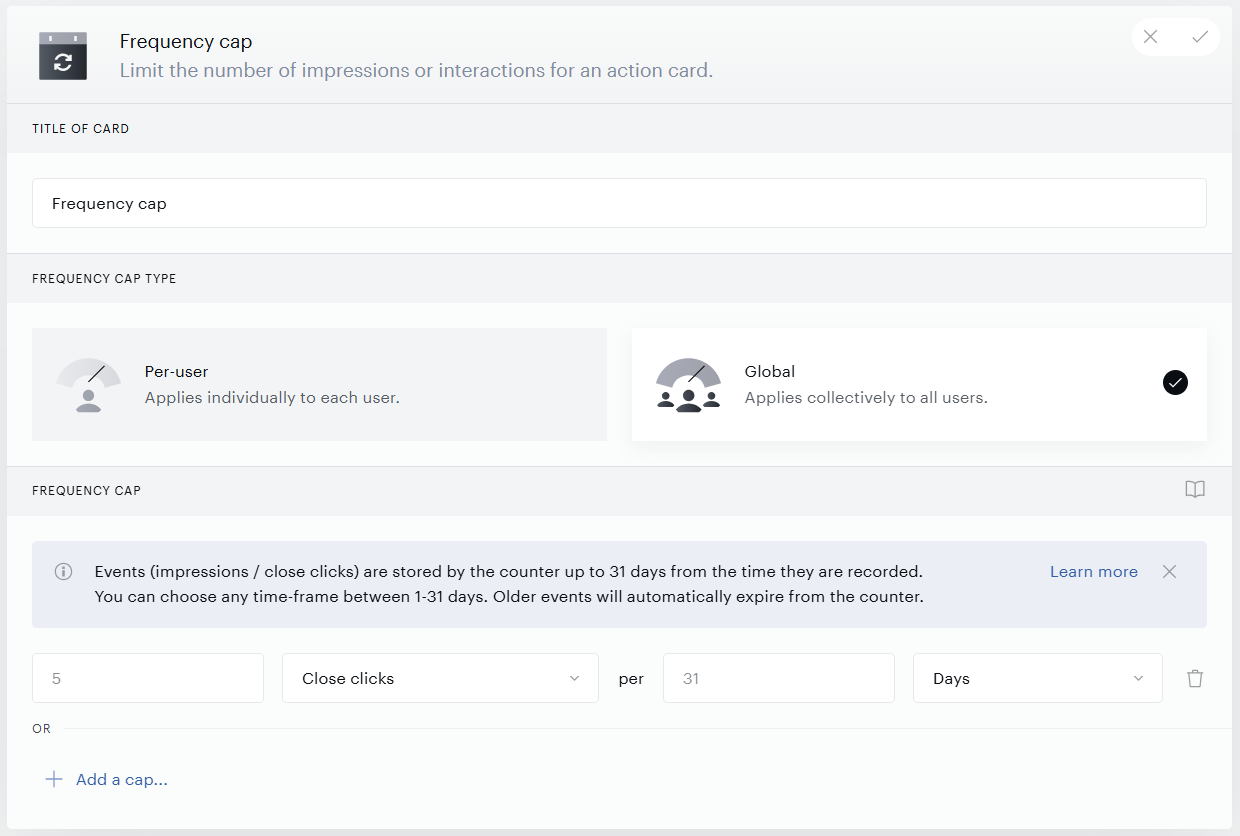
Task: Click the 'TITLE OF CARD' section label
Action: coord(81,129)
